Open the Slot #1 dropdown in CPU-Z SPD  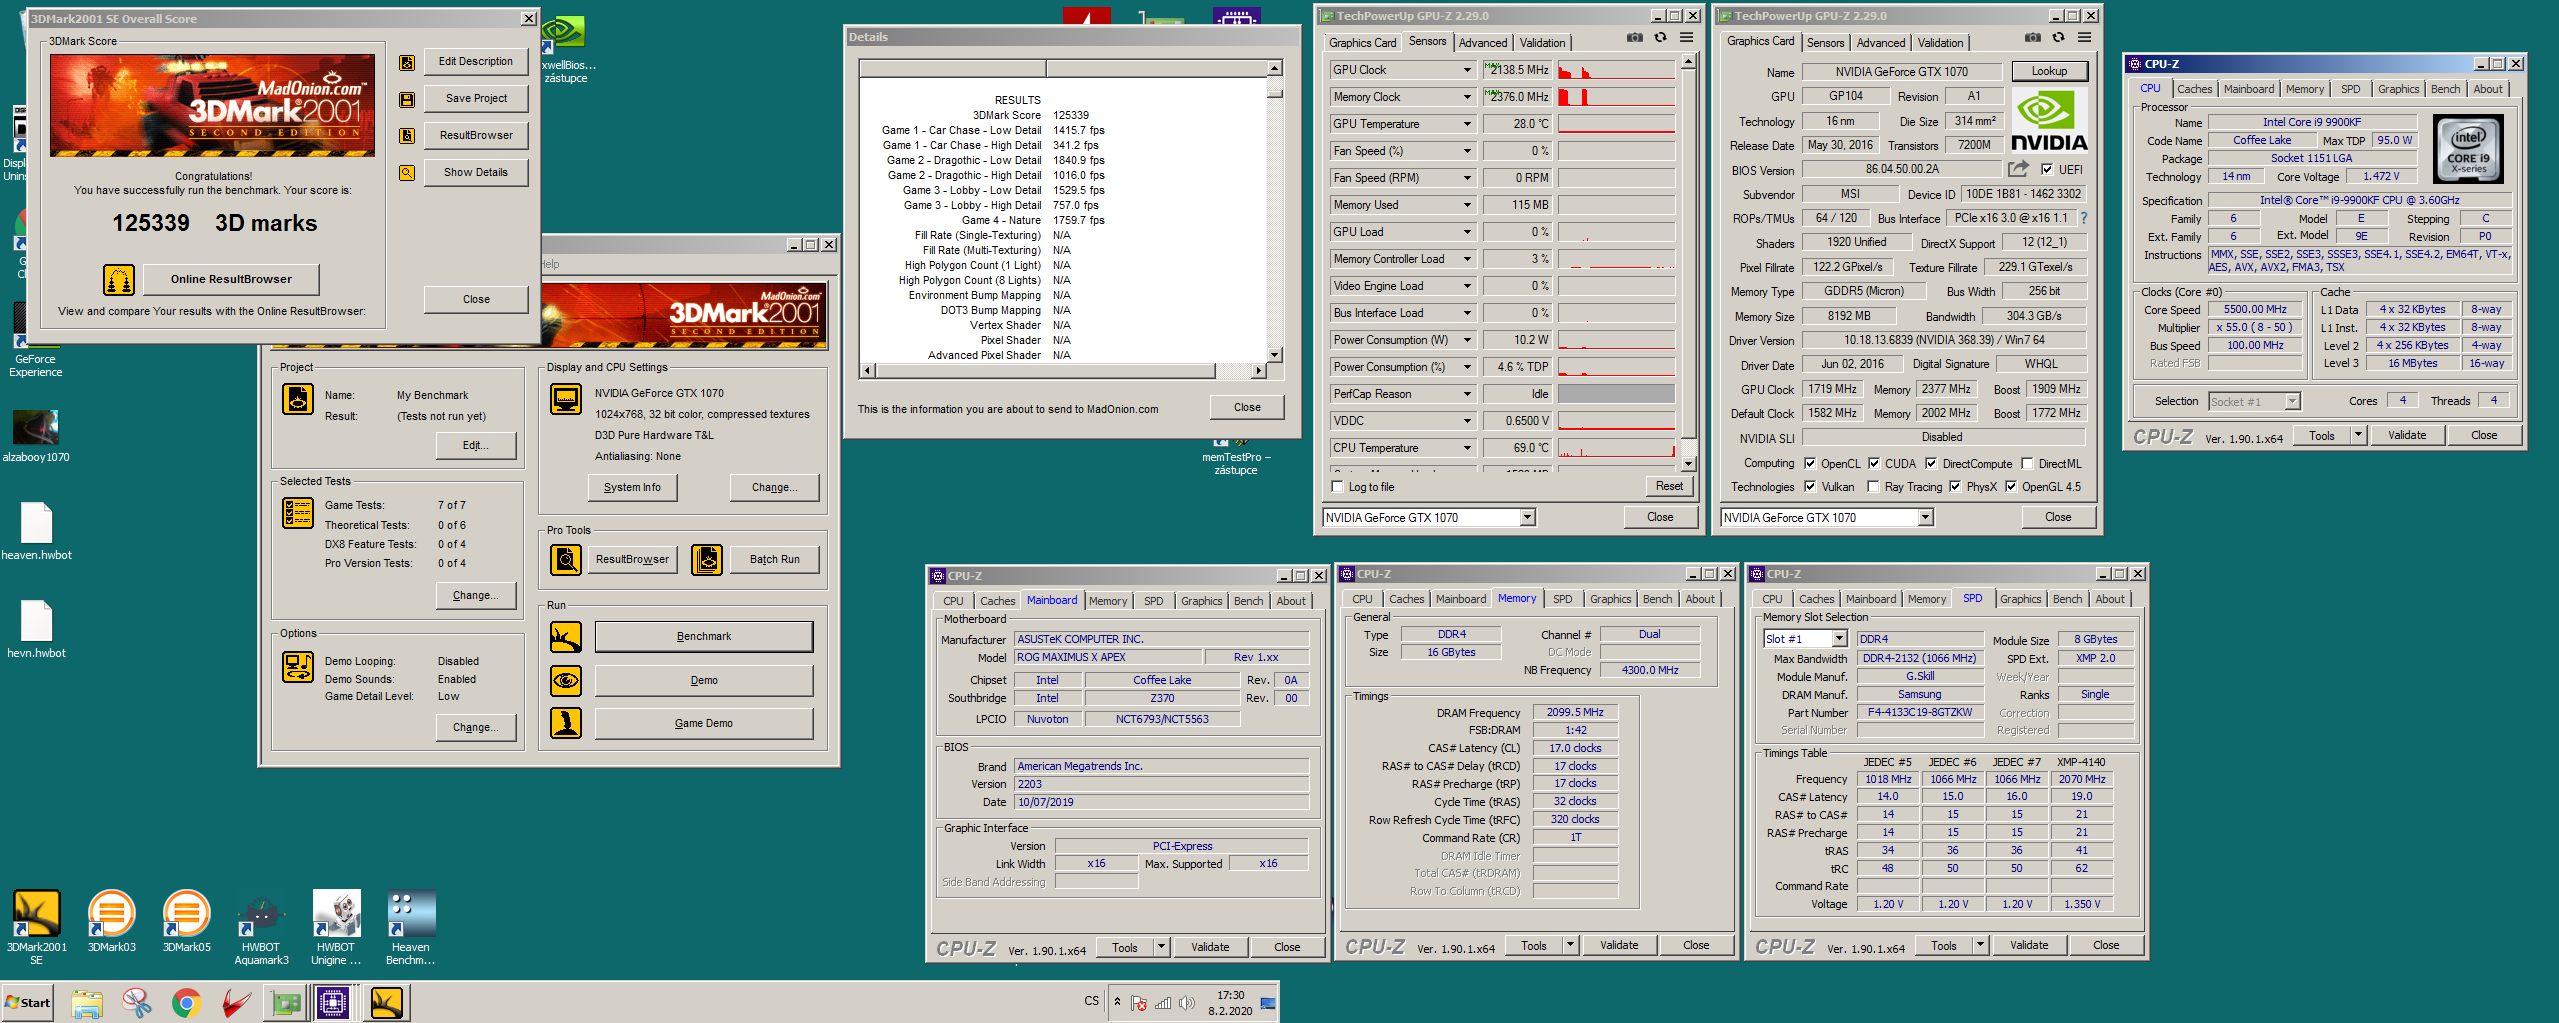(1838, 639)
